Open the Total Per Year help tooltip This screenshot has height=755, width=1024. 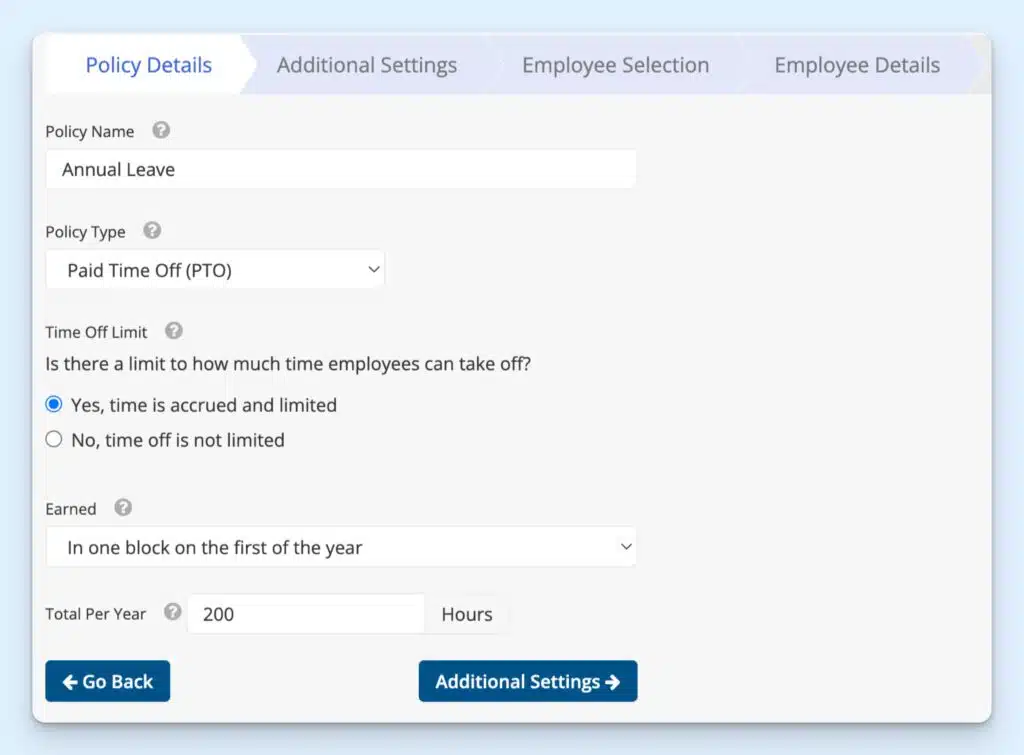(x=172, y=614)
